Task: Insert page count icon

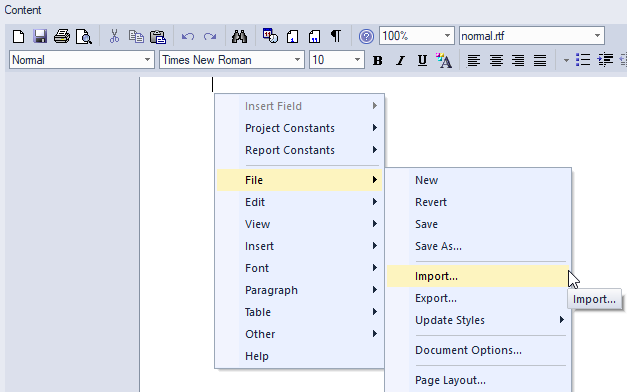Action: pyautogui.click(x=315, y=36)
